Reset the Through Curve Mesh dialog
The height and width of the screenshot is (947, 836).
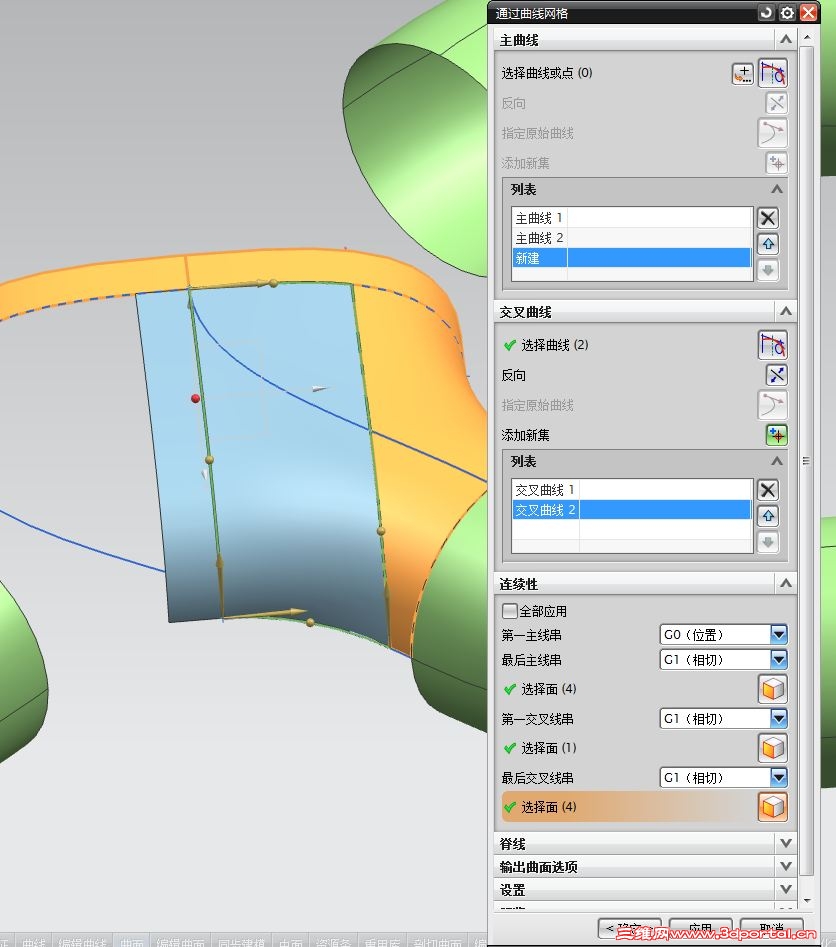pos(766,13)
